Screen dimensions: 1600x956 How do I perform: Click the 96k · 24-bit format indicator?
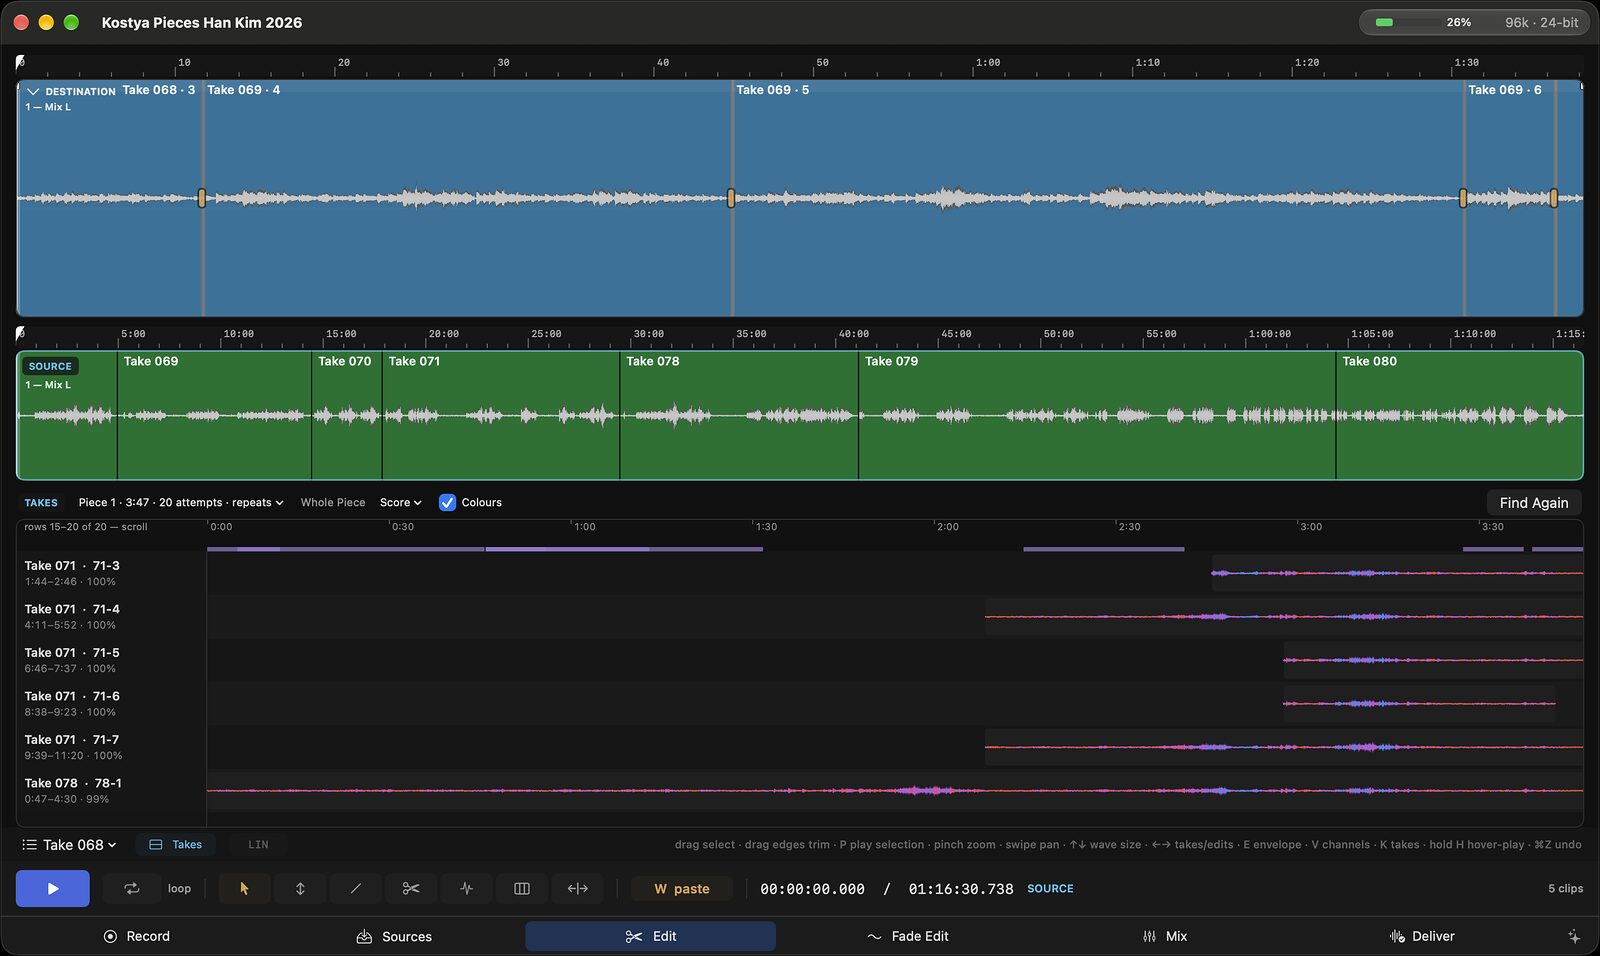[x=1541, y=22]
